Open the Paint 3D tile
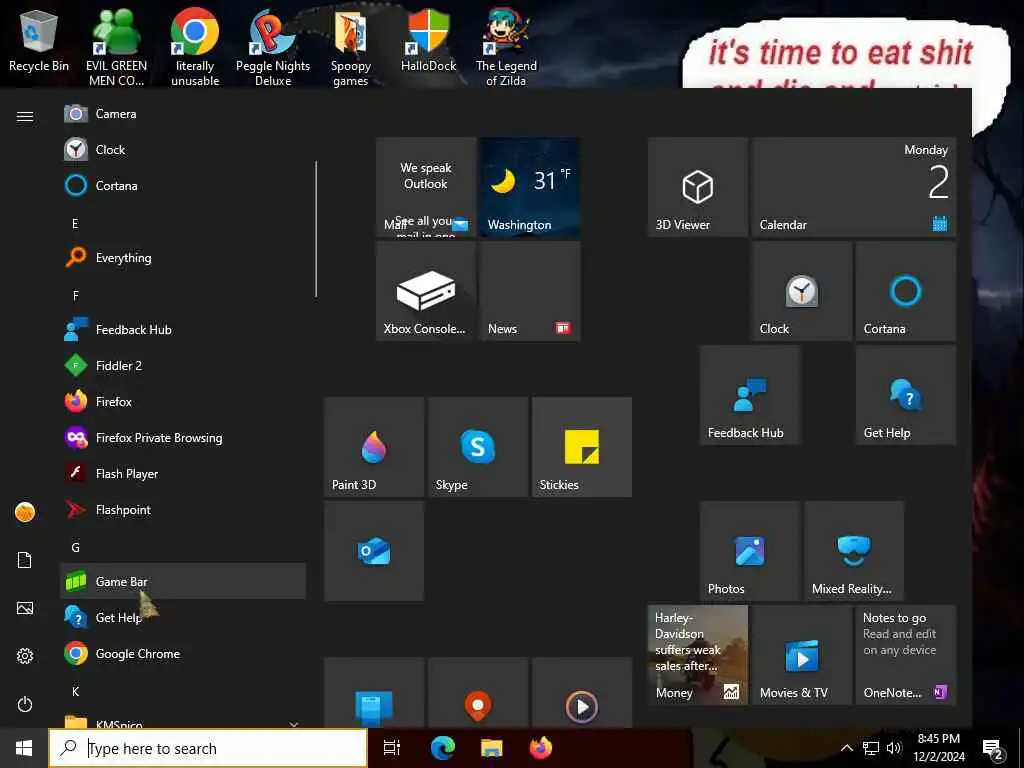Viewport: 1024px width, 768px height. tap(374, 447)
